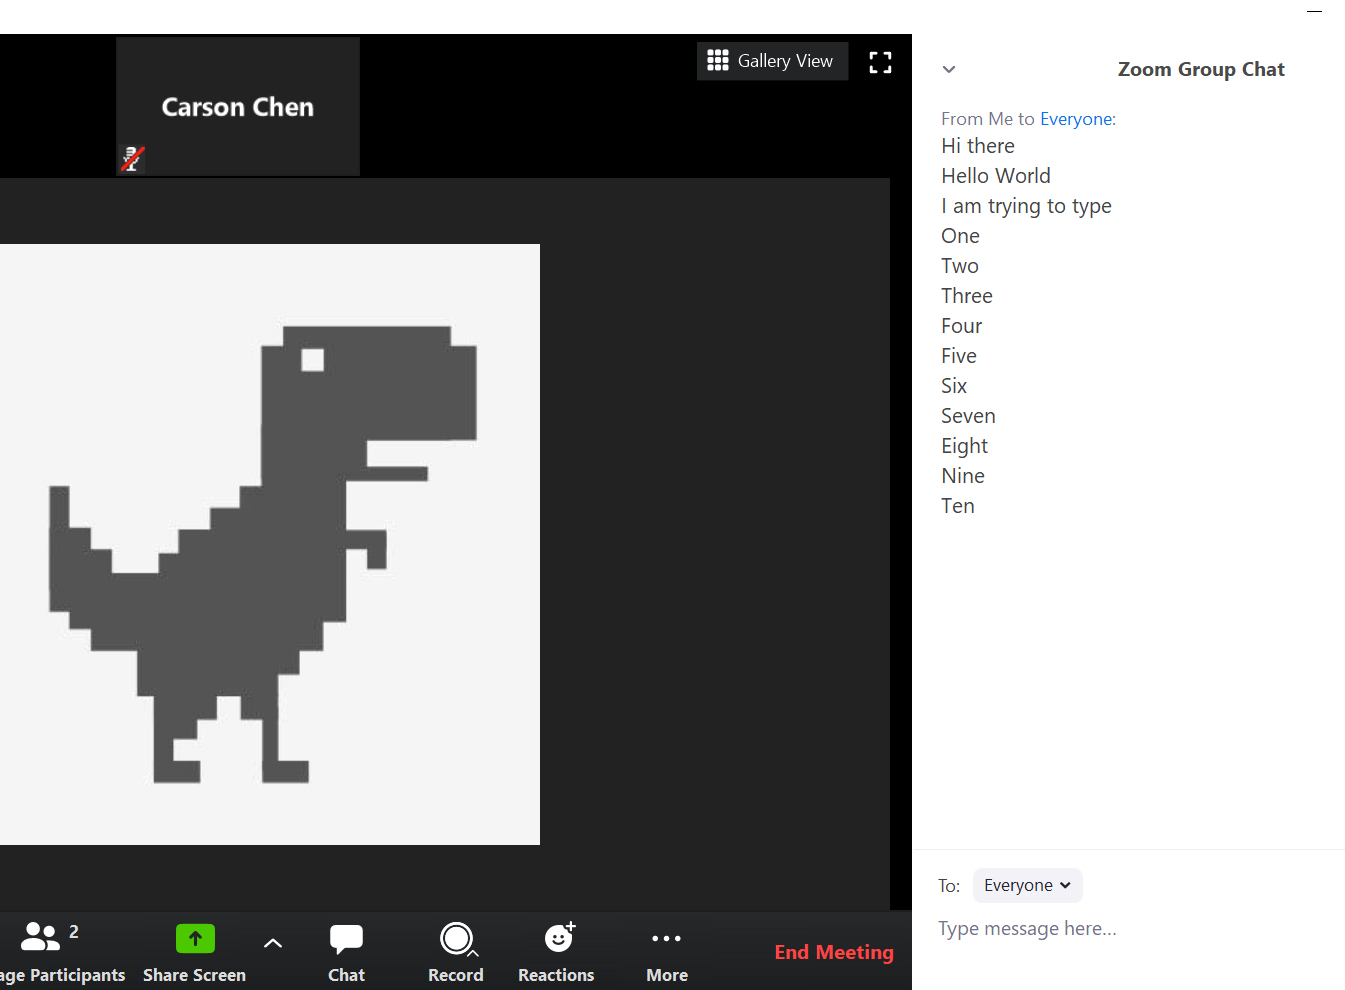Click the Everyone link in chat header
The height and width of the screenshot is (990, 1345).
pyautogui.click(x=1076, y=119)
